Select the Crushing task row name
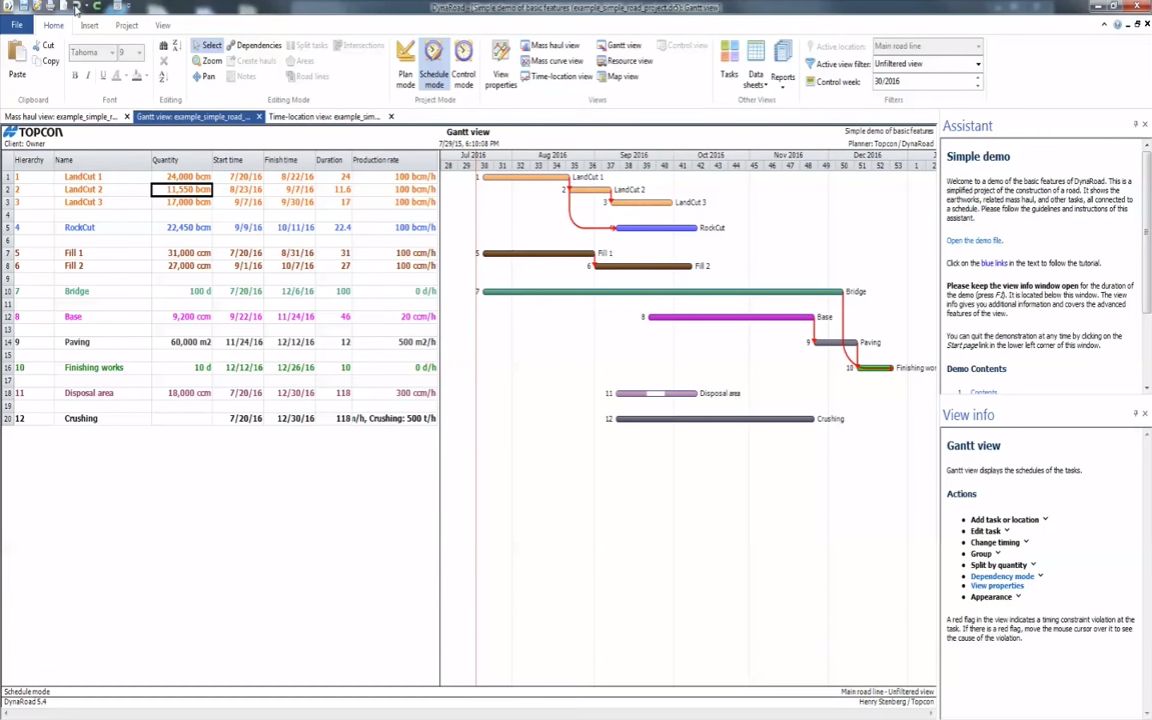This screenshot has height=720, width=1152. click(x=81, y=419)
